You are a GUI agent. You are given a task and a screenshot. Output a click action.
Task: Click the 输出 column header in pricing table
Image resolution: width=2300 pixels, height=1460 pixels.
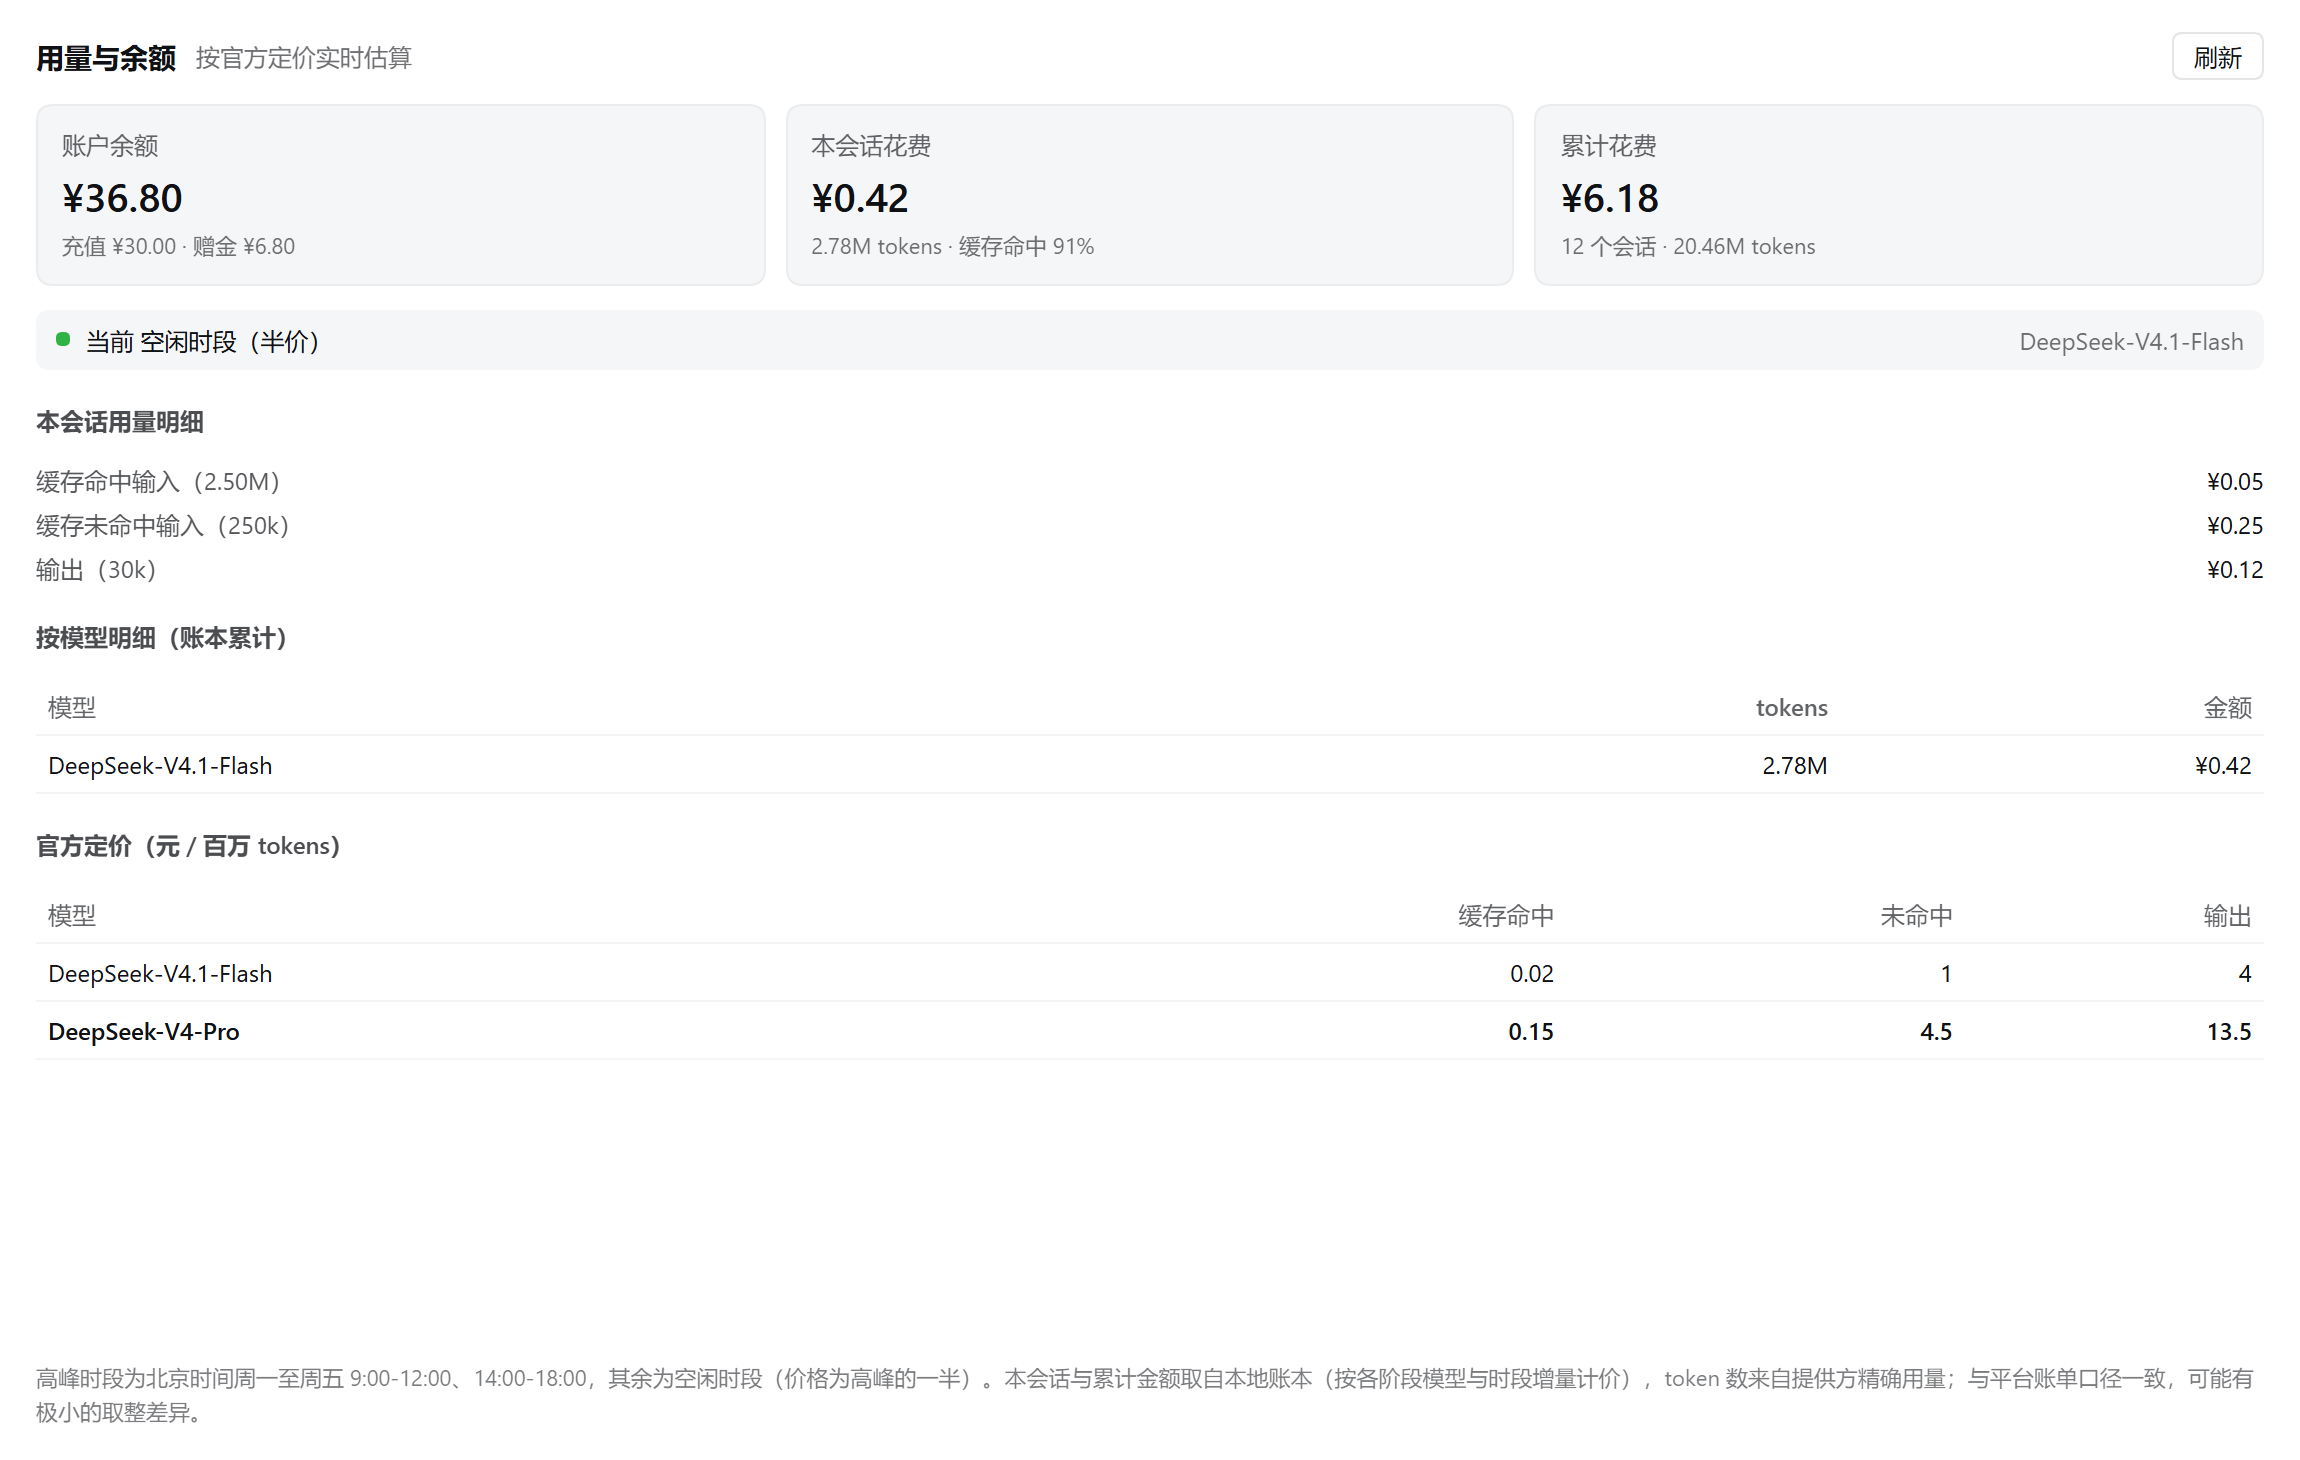click(x=2227, y=916)
